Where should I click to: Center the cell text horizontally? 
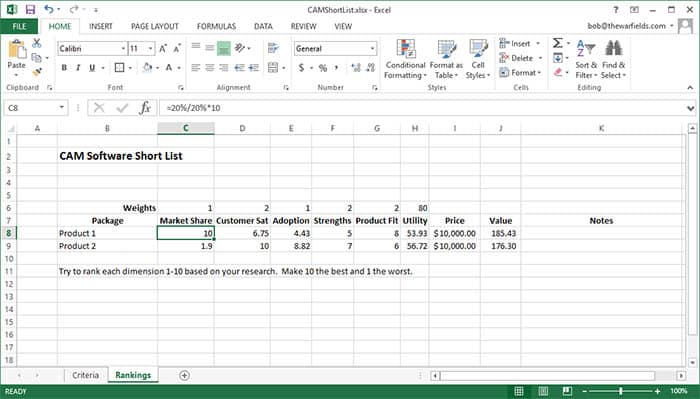[209, 68]
